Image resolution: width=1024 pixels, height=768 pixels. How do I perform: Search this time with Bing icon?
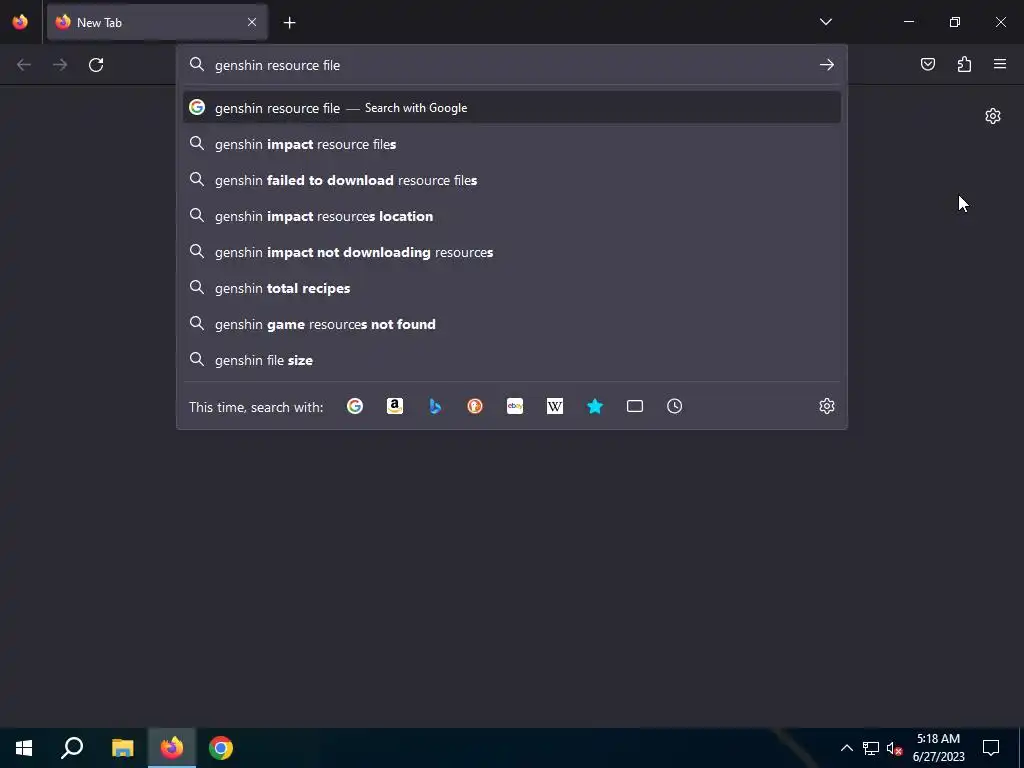435,406
